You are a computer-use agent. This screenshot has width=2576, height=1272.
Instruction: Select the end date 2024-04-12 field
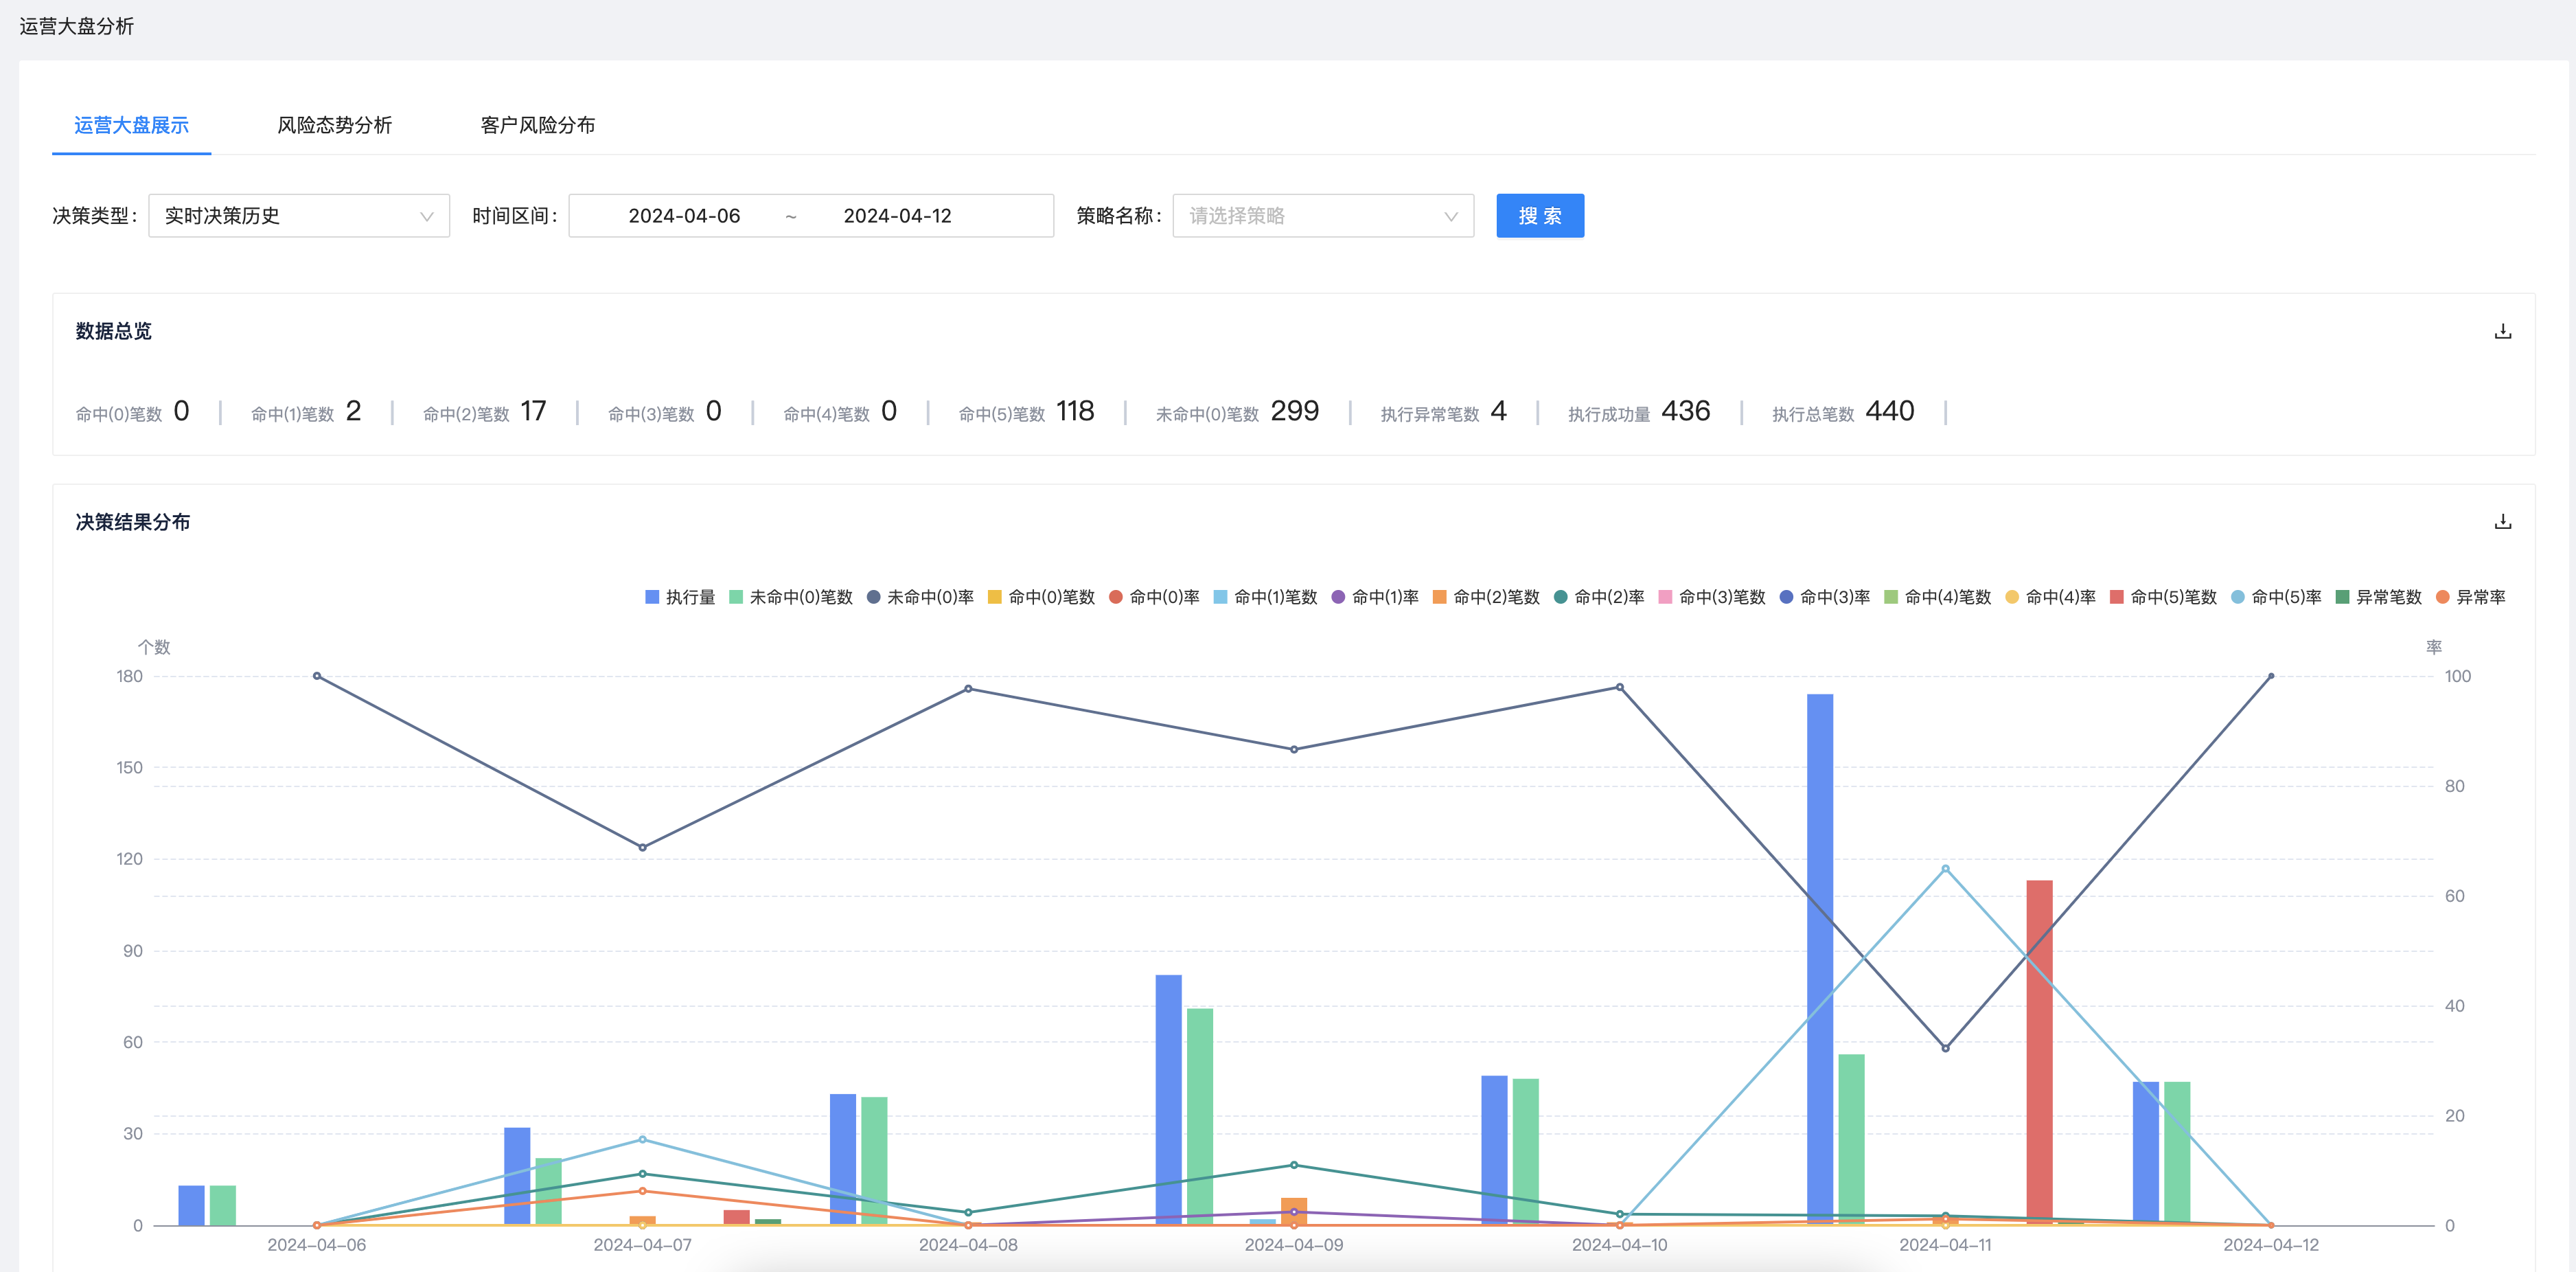coord(897,216)
